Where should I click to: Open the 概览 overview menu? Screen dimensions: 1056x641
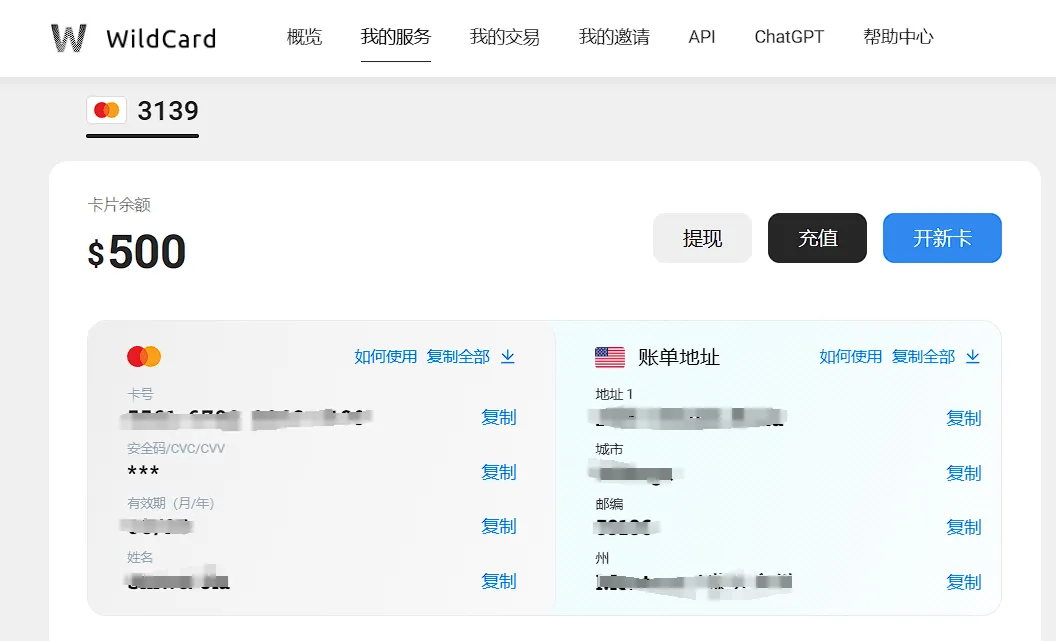(x=304, y=37)
